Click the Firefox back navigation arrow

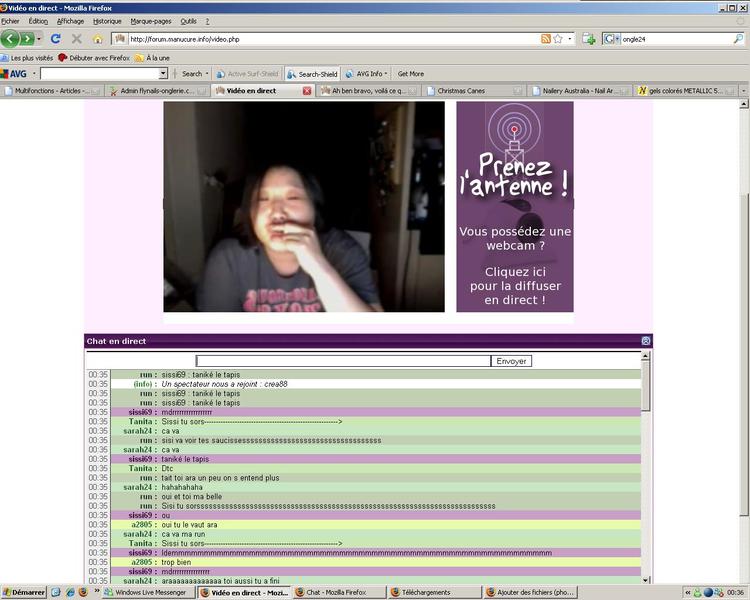11,39
